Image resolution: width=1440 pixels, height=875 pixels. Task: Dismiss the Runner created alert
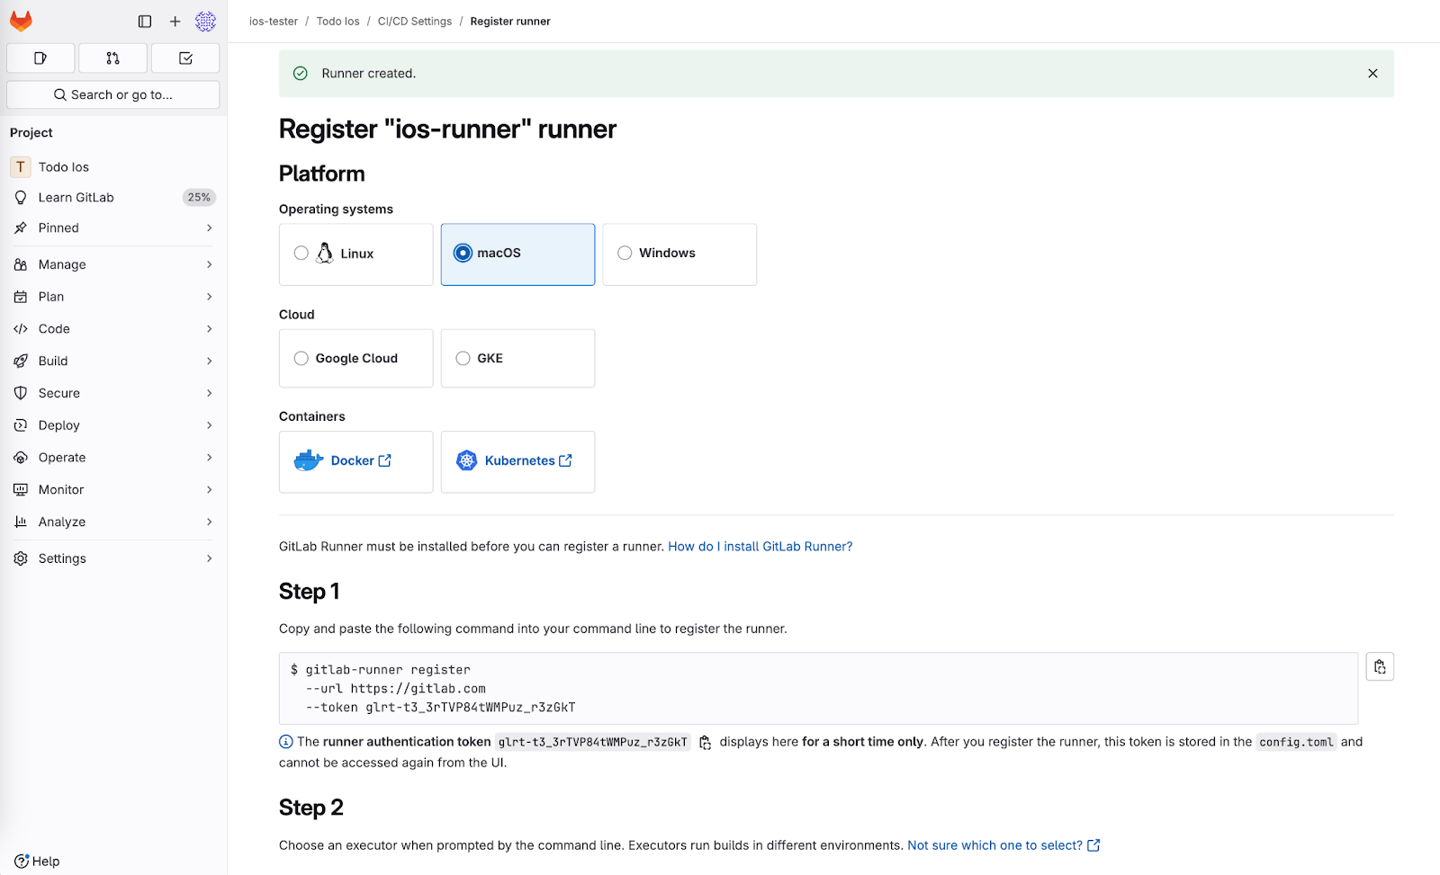[x=1373, y=73]
